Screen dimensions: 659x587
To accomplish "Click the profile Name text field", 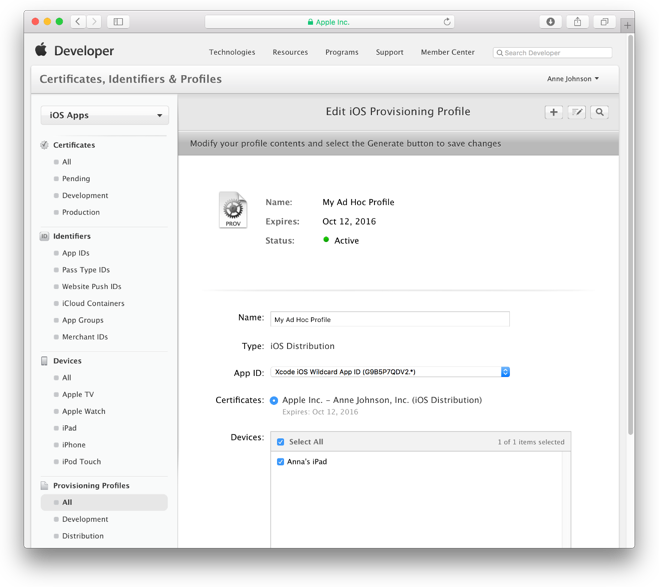I will pyautogui.click(x=390, y=319).
